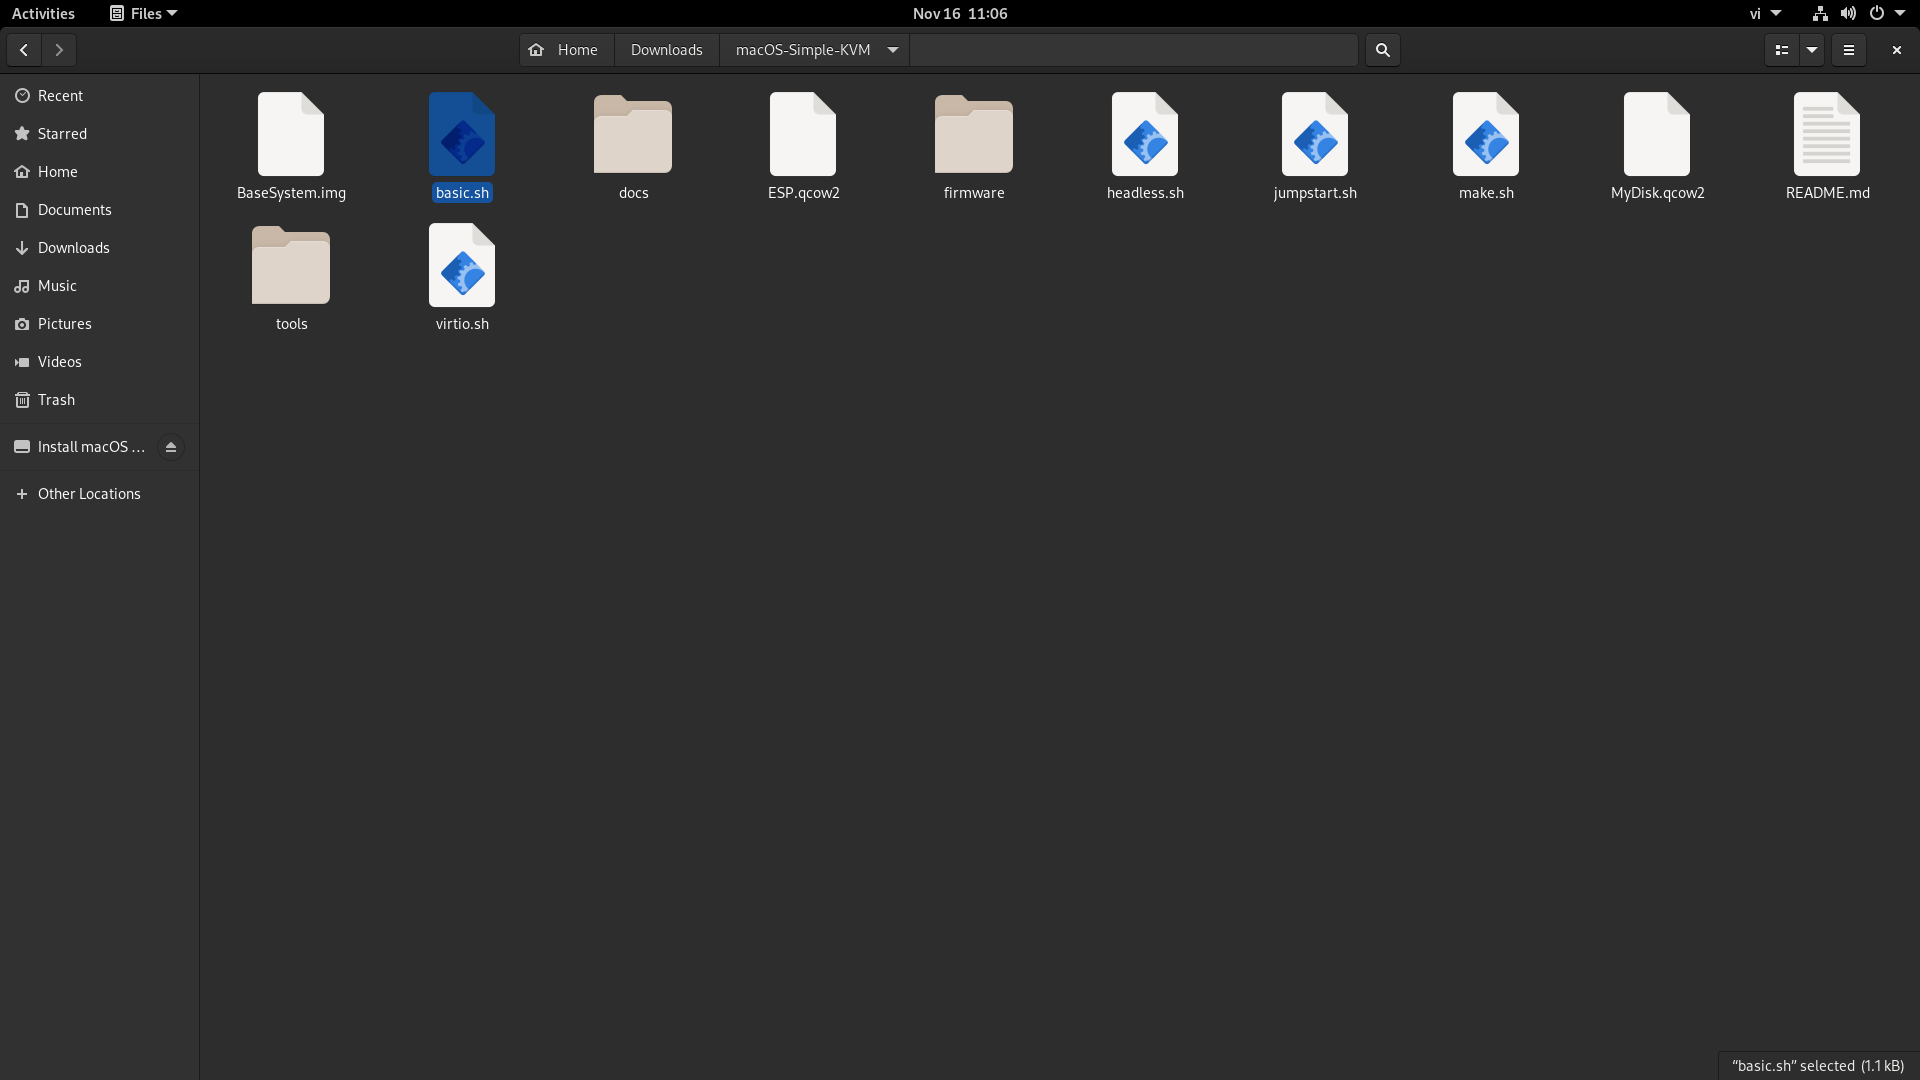Select the virtio.sh script
The image size is (1920, 1080).
click(462, 266)
